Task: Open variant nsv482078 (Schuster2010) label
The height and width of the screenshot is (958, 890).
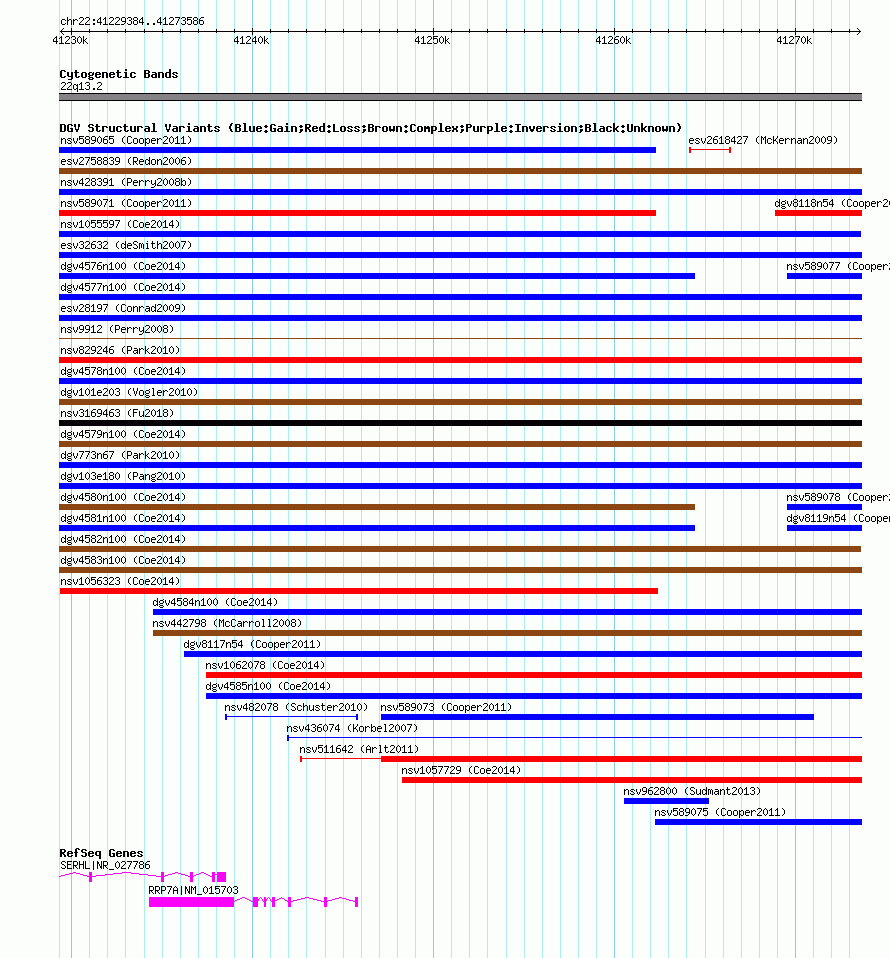Action: click(x=296, y=708)
